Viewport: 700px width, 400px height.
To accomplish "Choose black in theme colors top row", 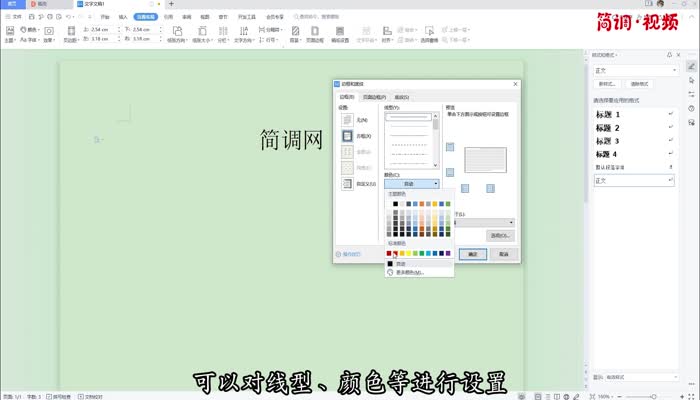I will pyautogui.click(x=396, y=204).
